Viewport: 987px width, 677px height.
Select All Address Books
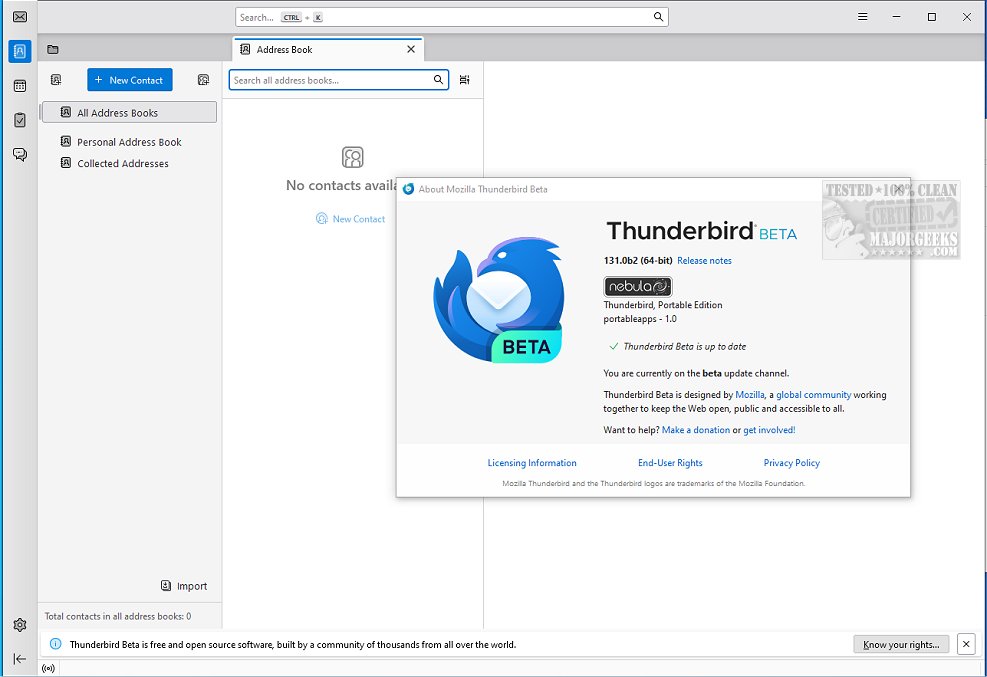coord(129,113)
